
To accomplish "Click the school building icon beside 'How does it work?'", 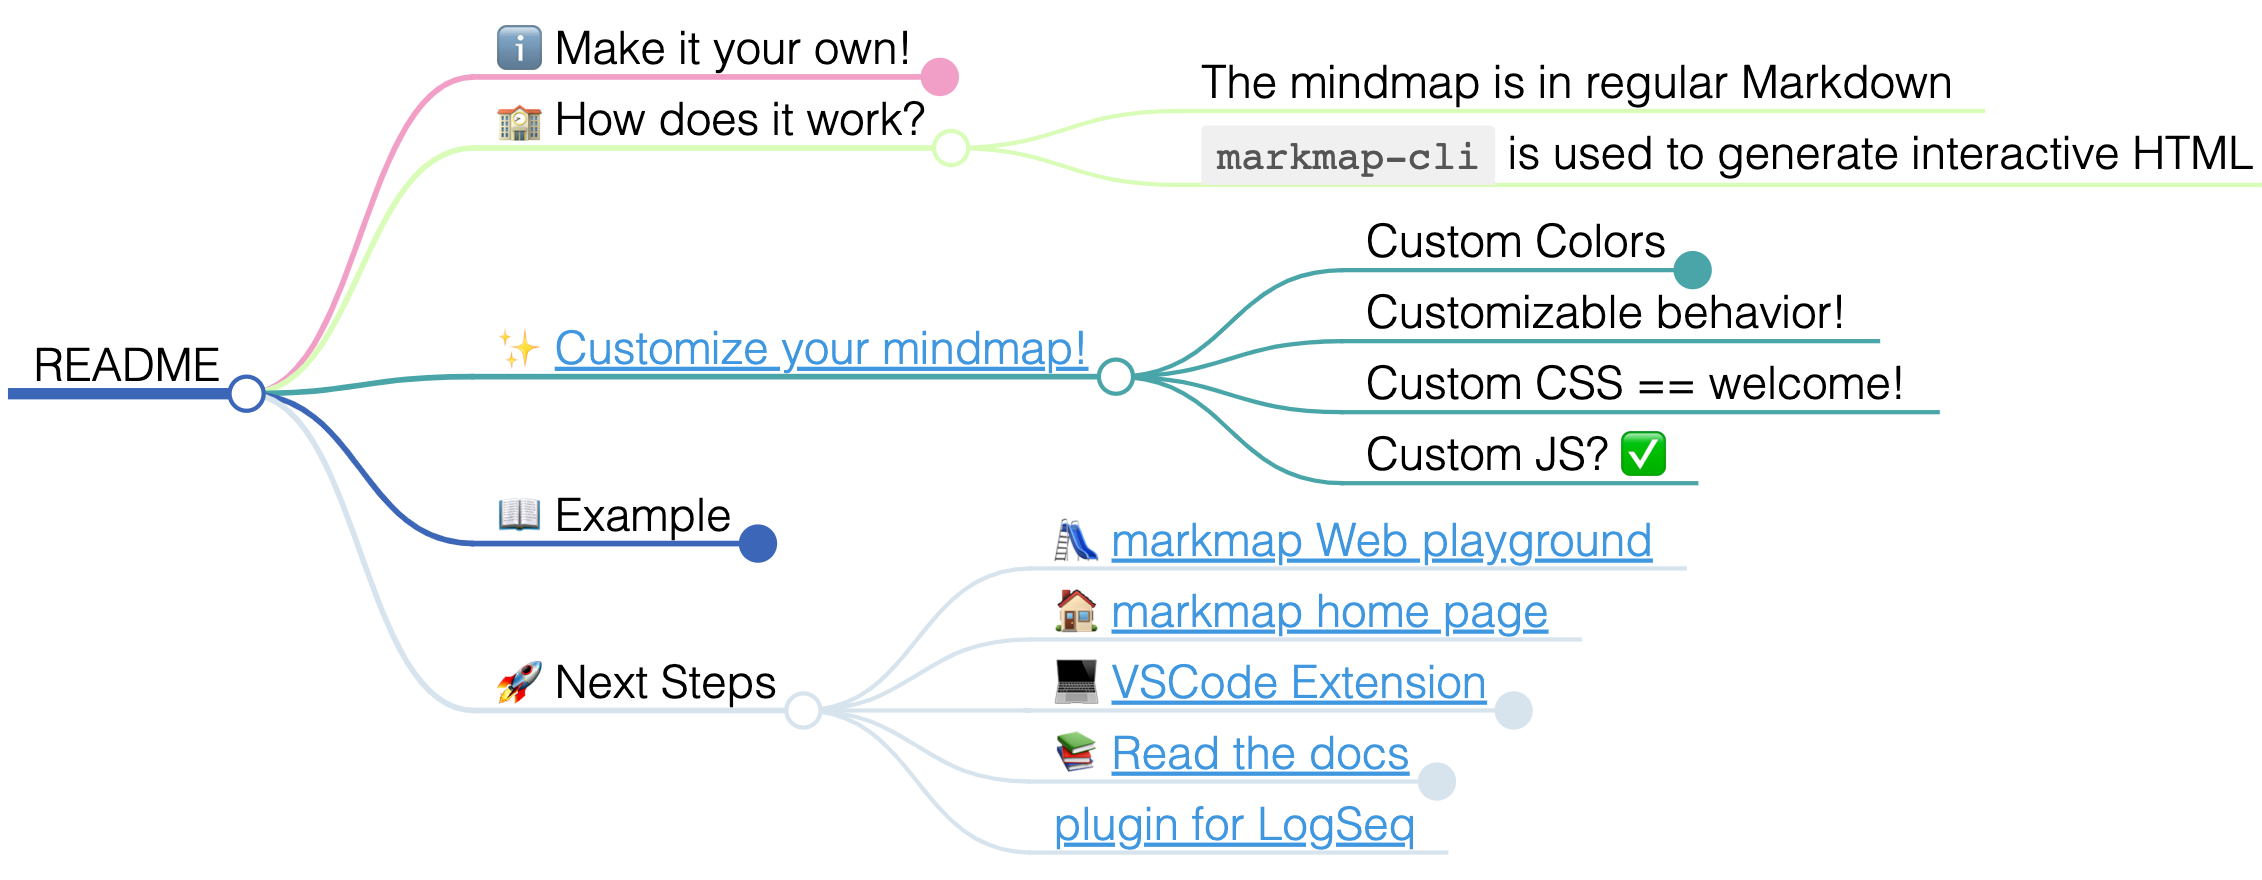I will click(x=519, y=120).
